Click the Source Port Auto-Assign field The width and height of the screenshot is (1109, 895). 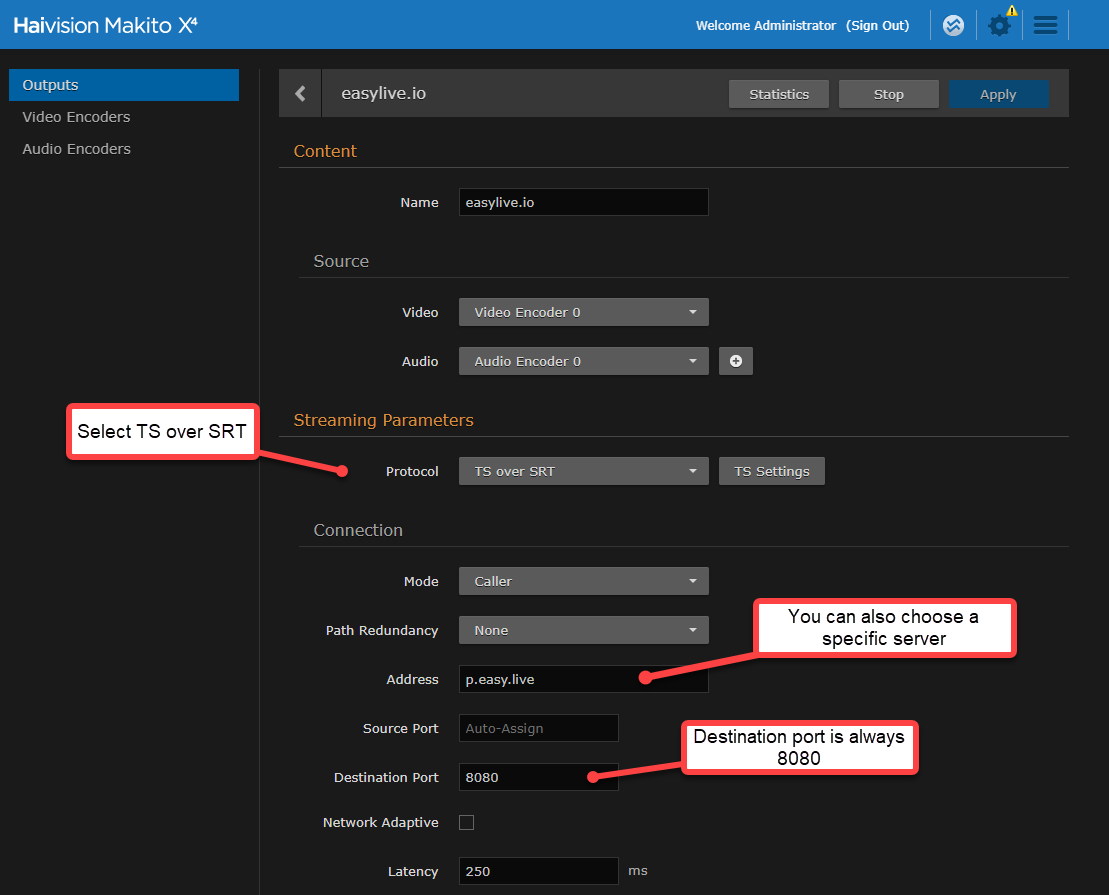pyautogui.click(x=538, y=728)
